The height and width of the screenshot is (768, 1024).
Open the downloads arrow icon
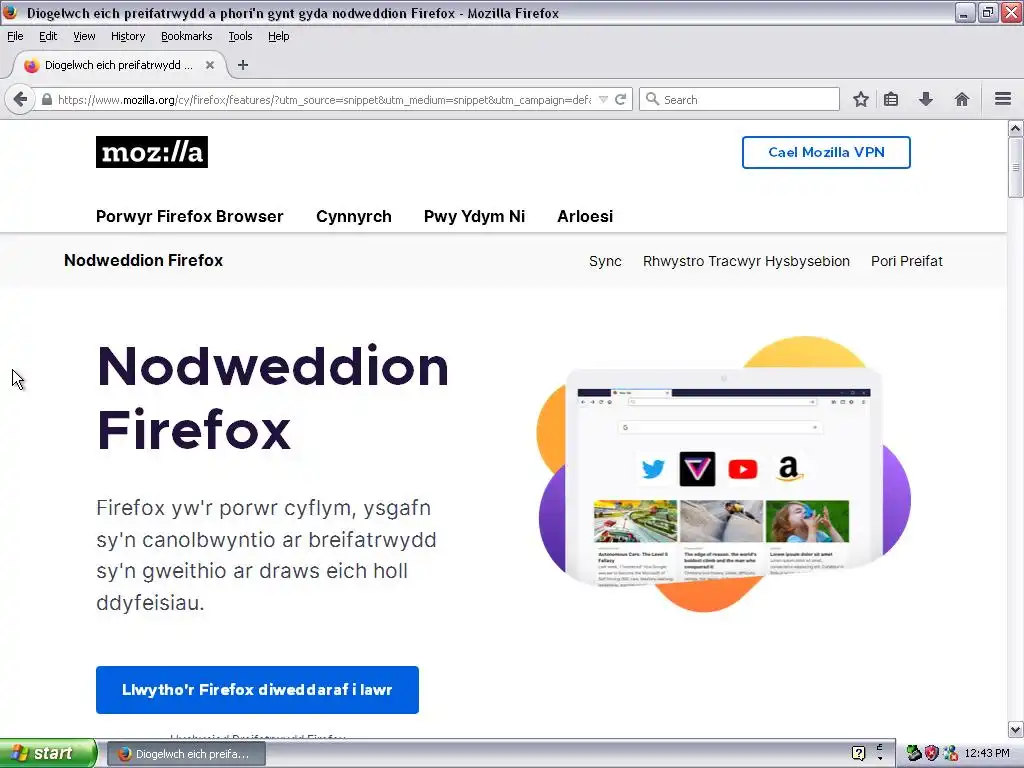click(x=925, y=99)
